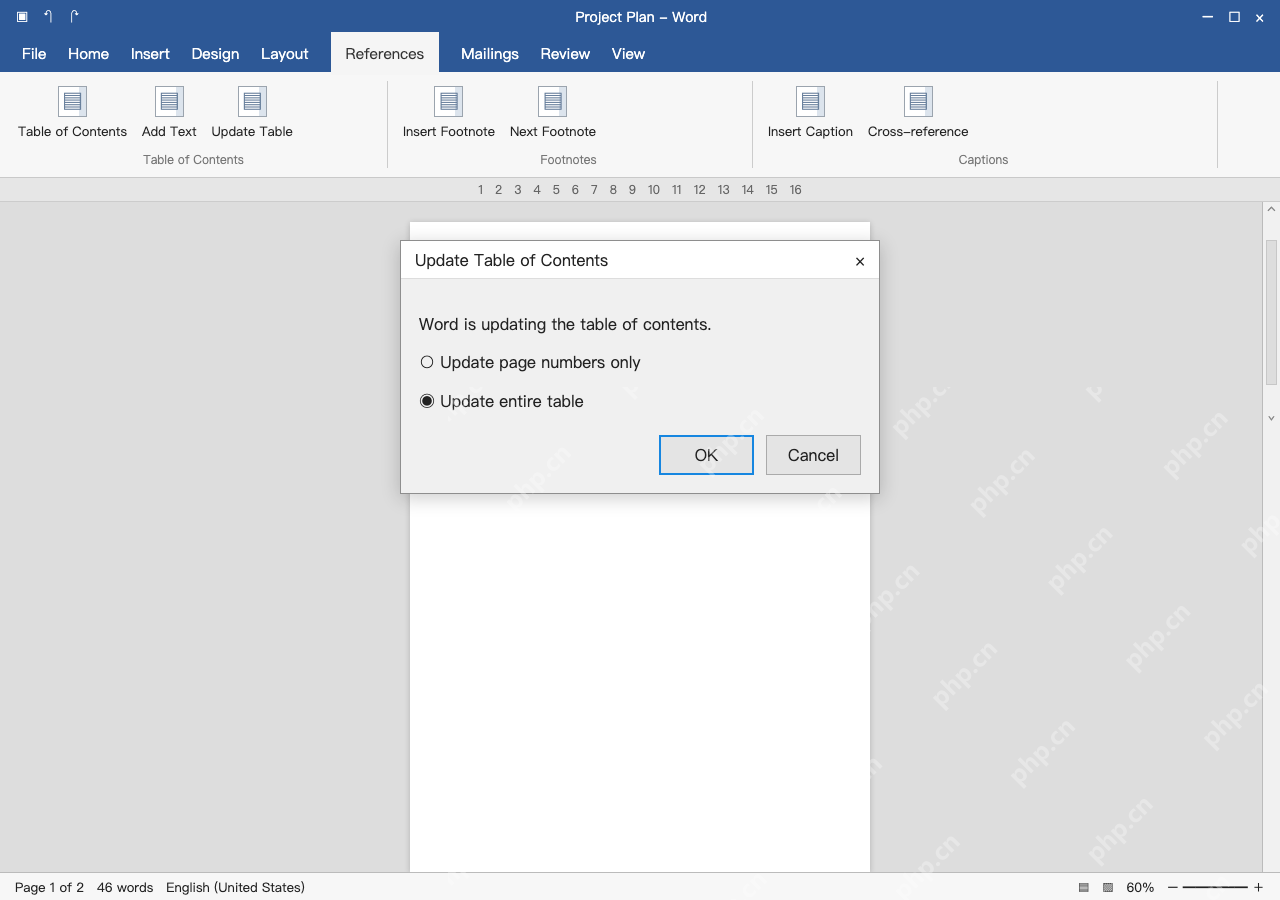Zoom in with the plus button
The image size is (1280, 900).
(x=1258, y=887)
